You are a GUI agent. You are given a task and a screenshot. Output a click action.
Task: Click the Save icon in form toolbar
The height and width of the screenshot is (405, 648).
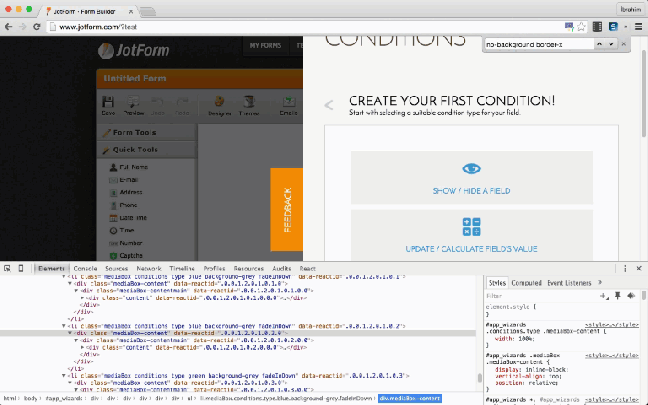coord(108,105)
